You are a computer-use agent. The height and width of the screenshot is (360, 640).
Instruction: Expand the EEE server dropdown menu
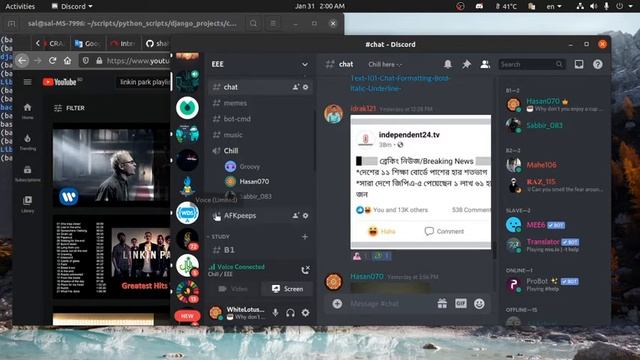click(x=304, y=64)
